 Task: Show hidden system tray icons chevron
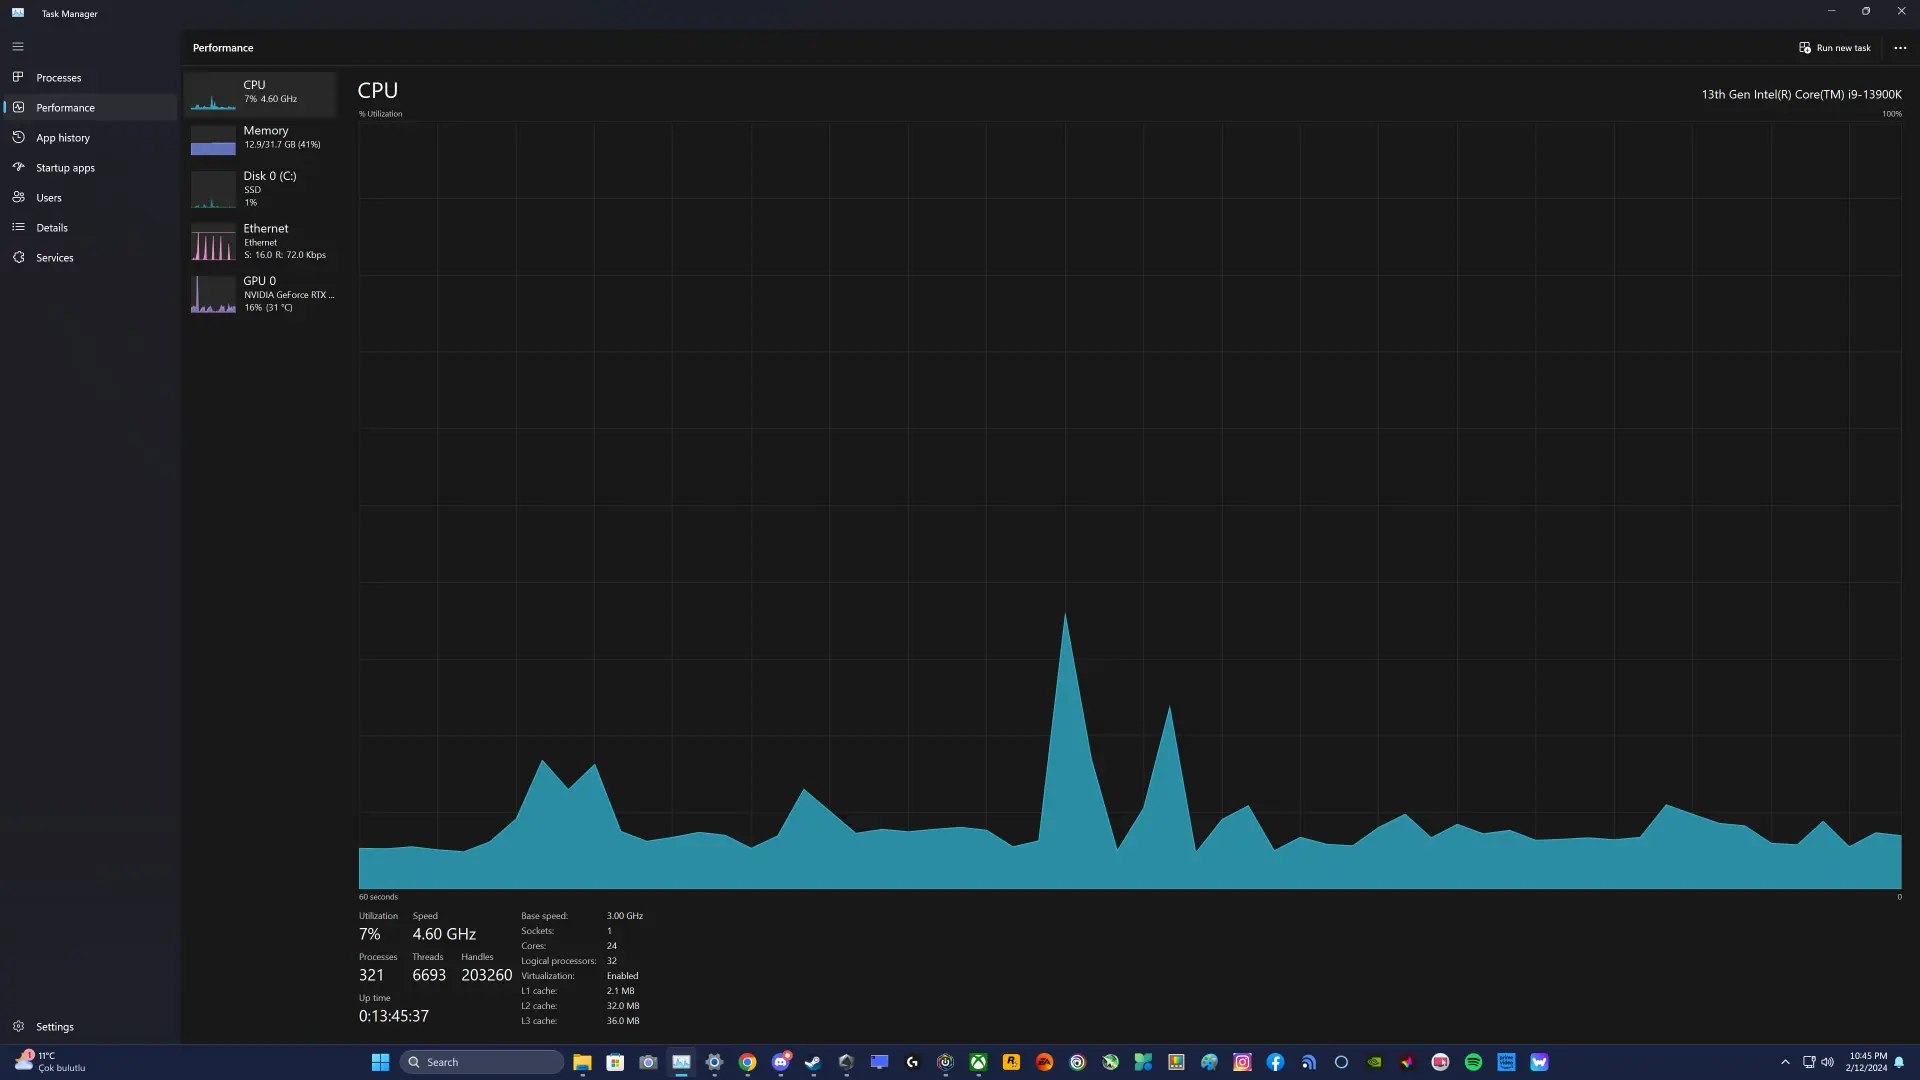coord(1785,1062)
